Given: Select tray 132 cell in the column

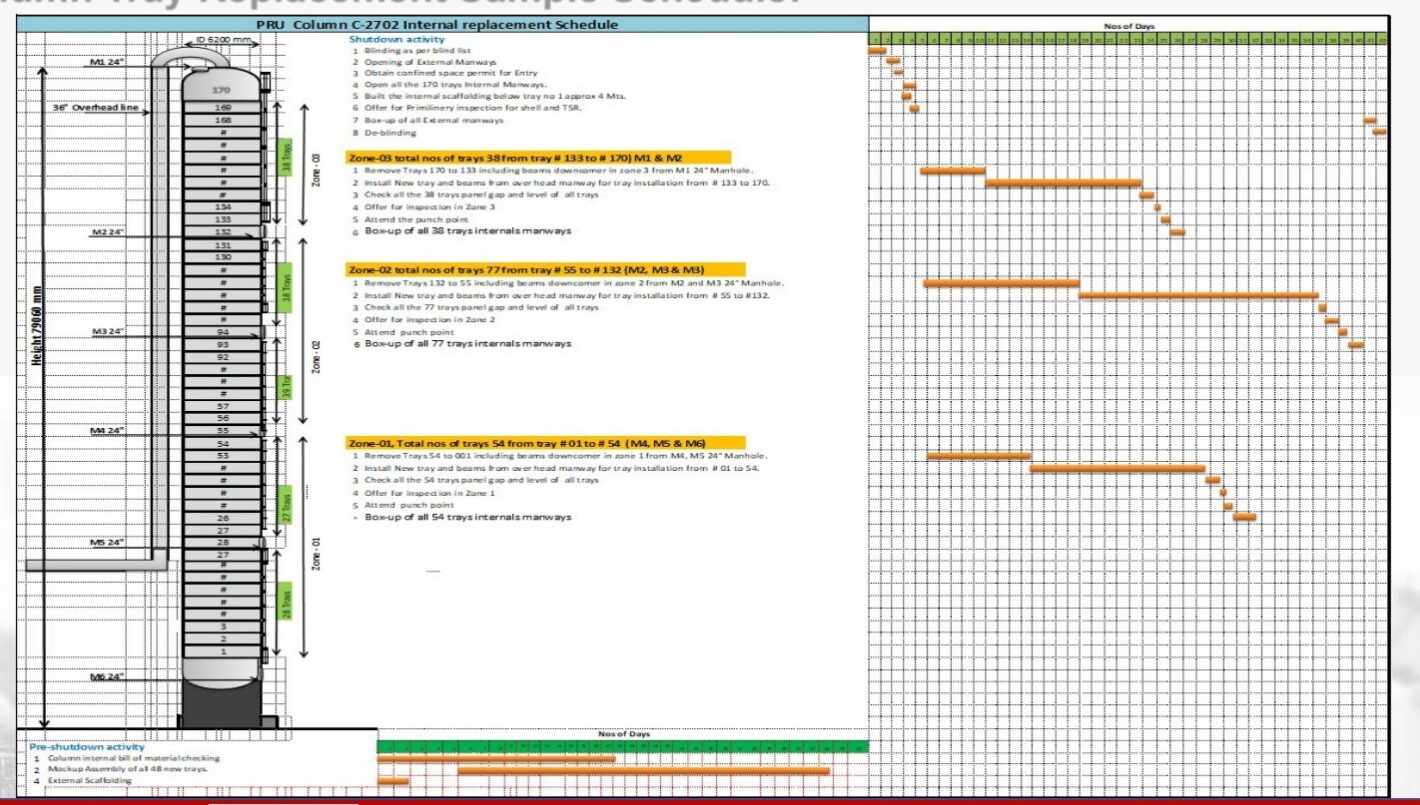Looking at the screenshot, I should pos(222,232).
